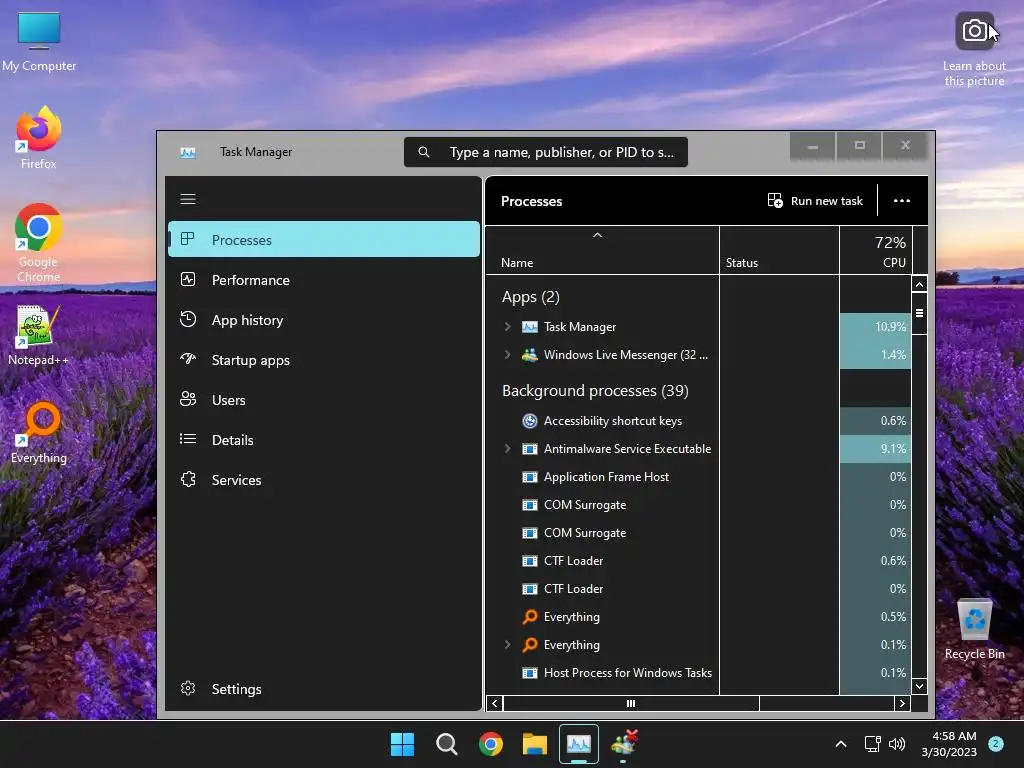Viewport: 1024px width, 768px height.
Task: Open the Windows Start menu
Action: pyautogui.click(x=402, y=744)
